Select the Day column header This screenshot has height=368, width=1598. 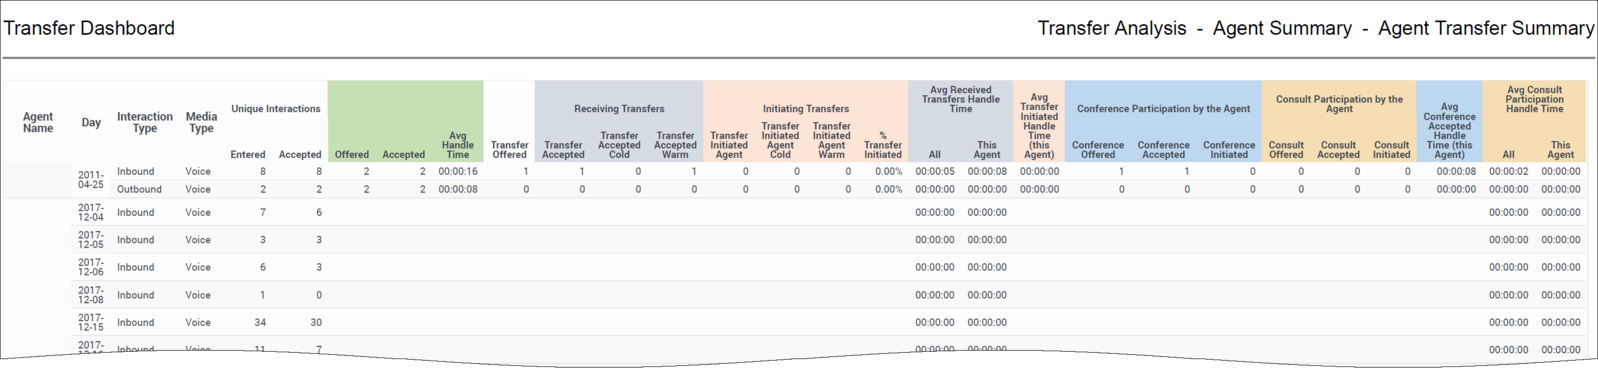[91, 123]
